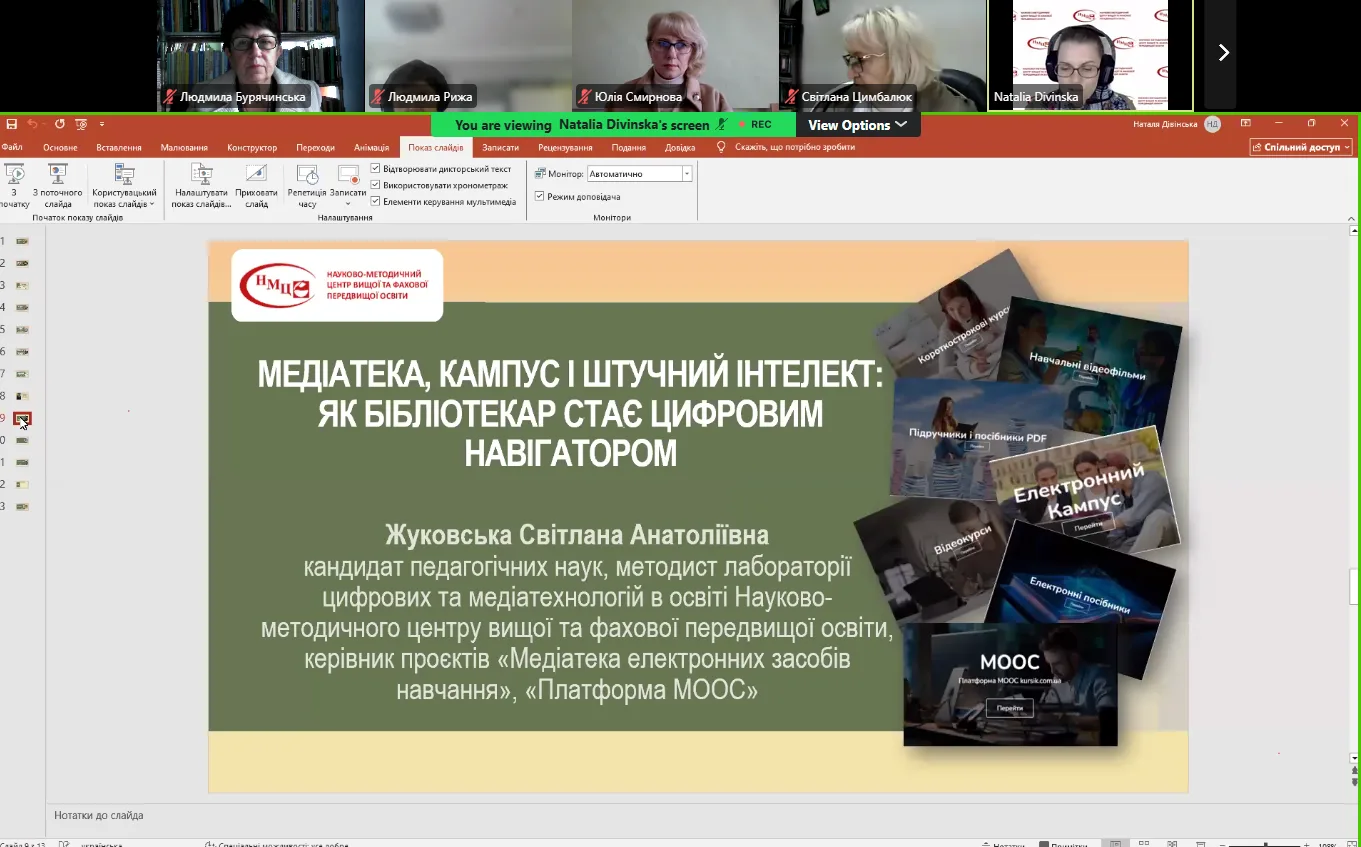Click the Redo icon in quick access toolbar

click(60, 124)
